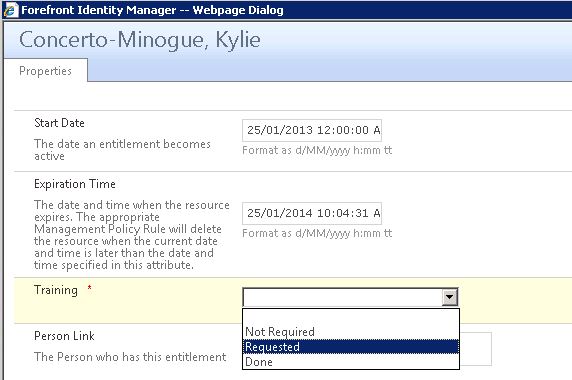
Task: Click 'The date an entitlement becomes active' description
Action: pyautogui.click(x=122, y=150)
